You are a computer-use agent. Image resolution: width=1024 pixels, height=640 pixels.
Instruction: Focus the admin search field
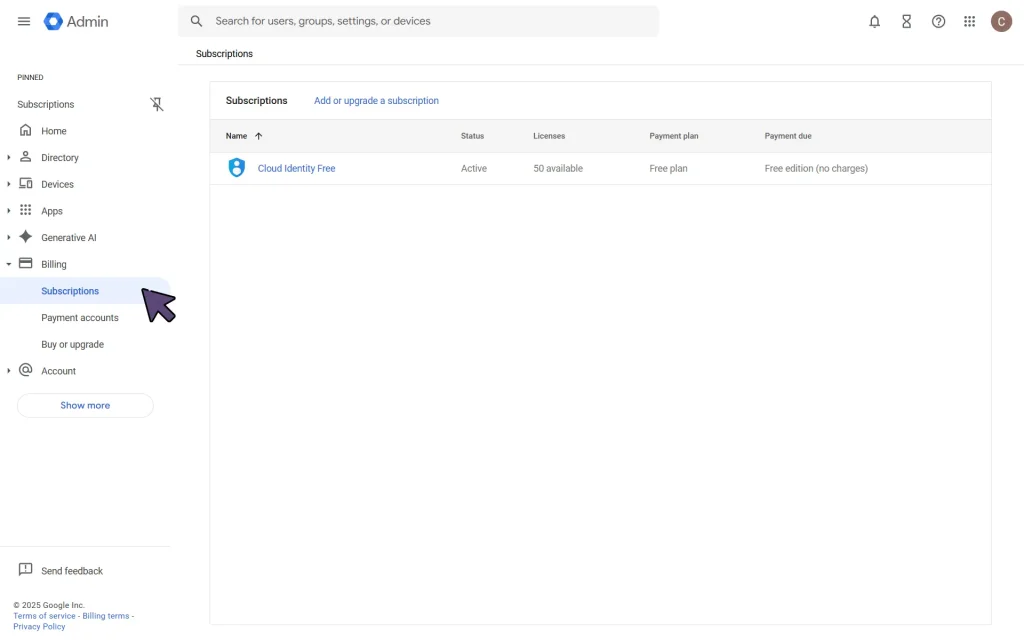[x=419, y=21]
